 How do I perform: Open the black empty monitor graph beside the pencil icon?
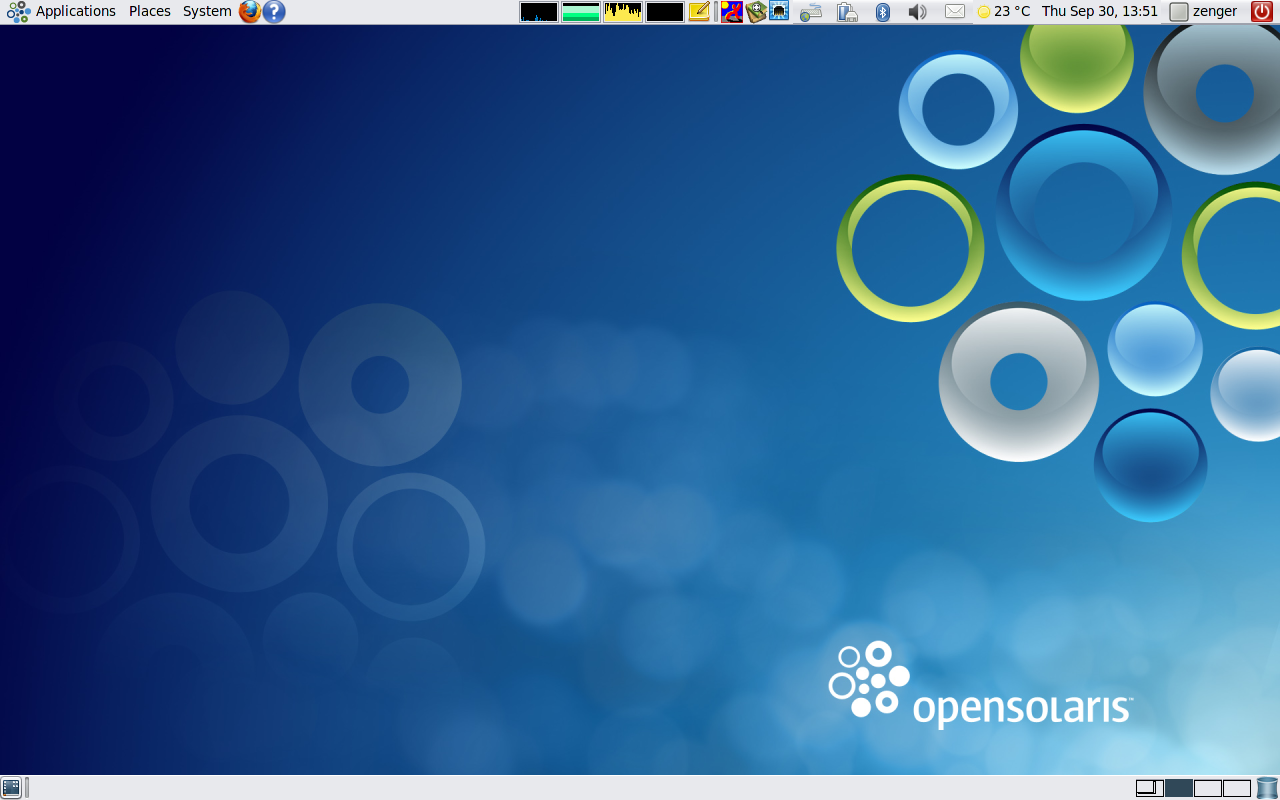[x=665, y=12]
